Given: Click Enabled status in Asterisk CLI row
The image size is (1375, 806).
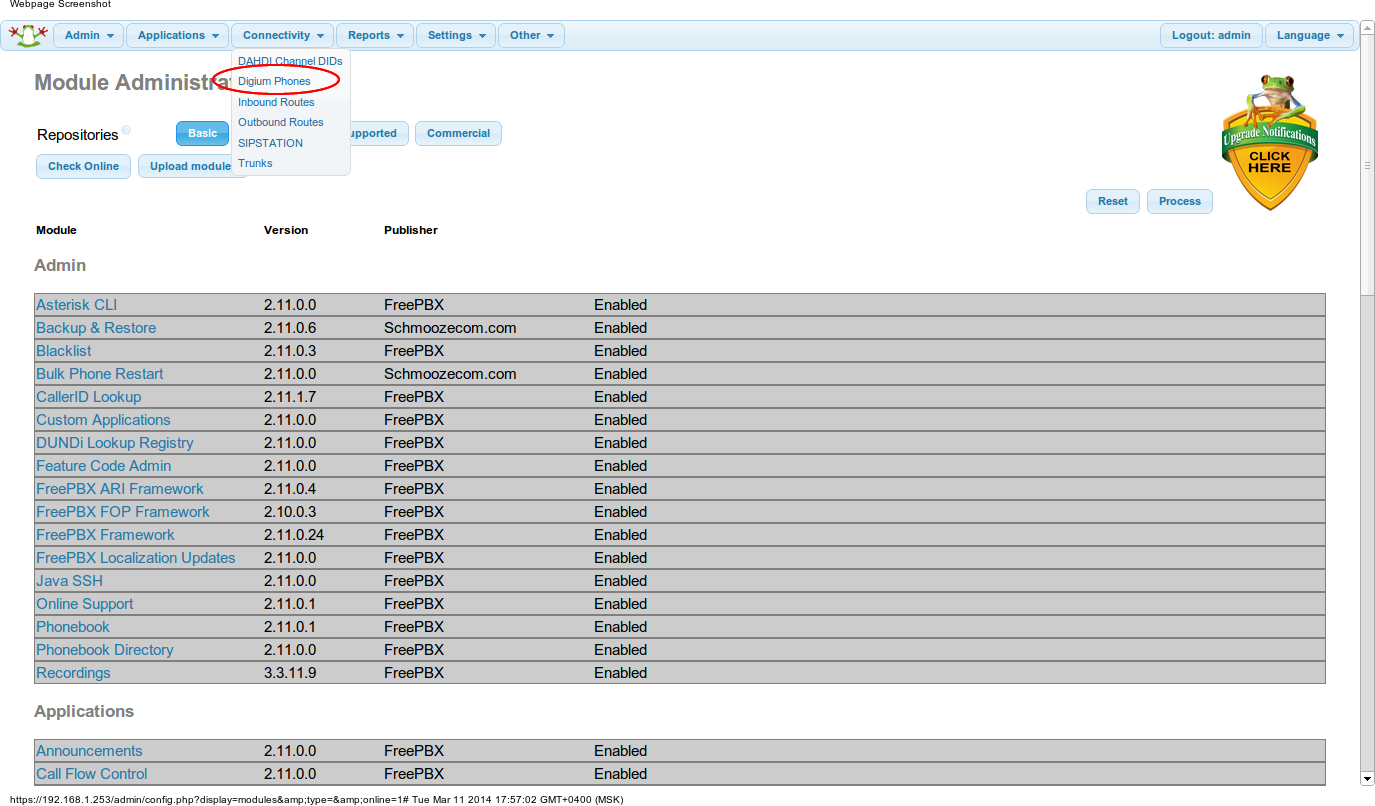Looking at the screenshot, I should coord(620,305).
